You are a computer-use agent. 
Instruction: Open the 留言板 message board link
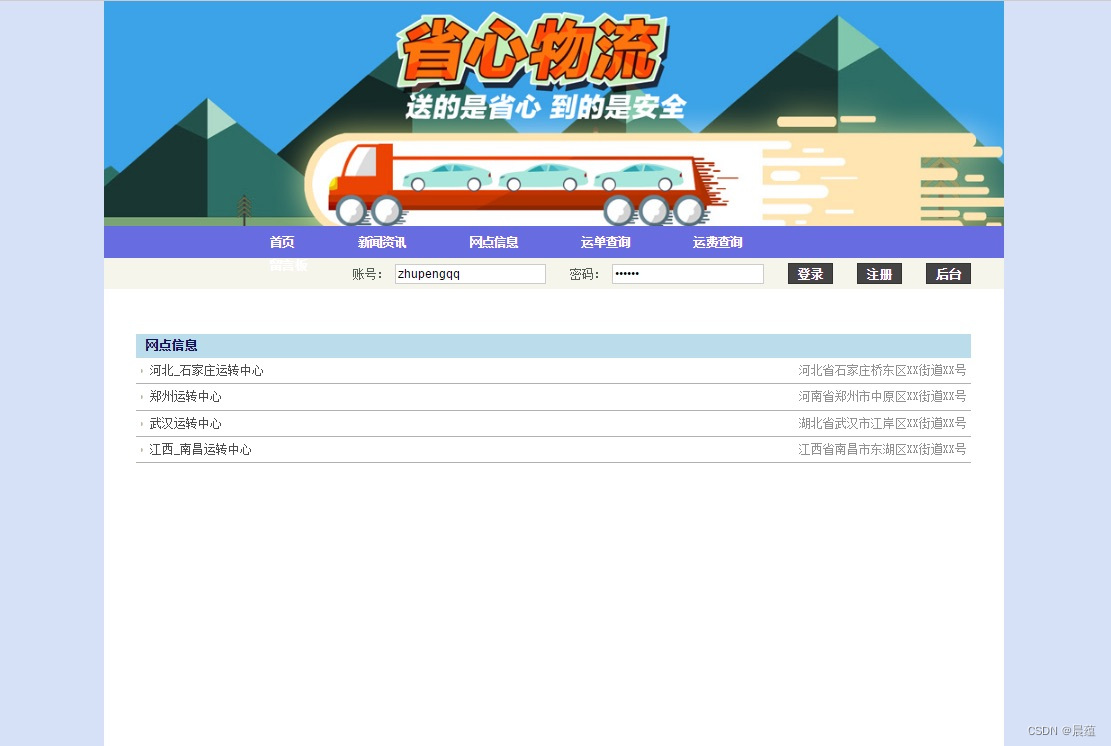[x=288, y=266]
